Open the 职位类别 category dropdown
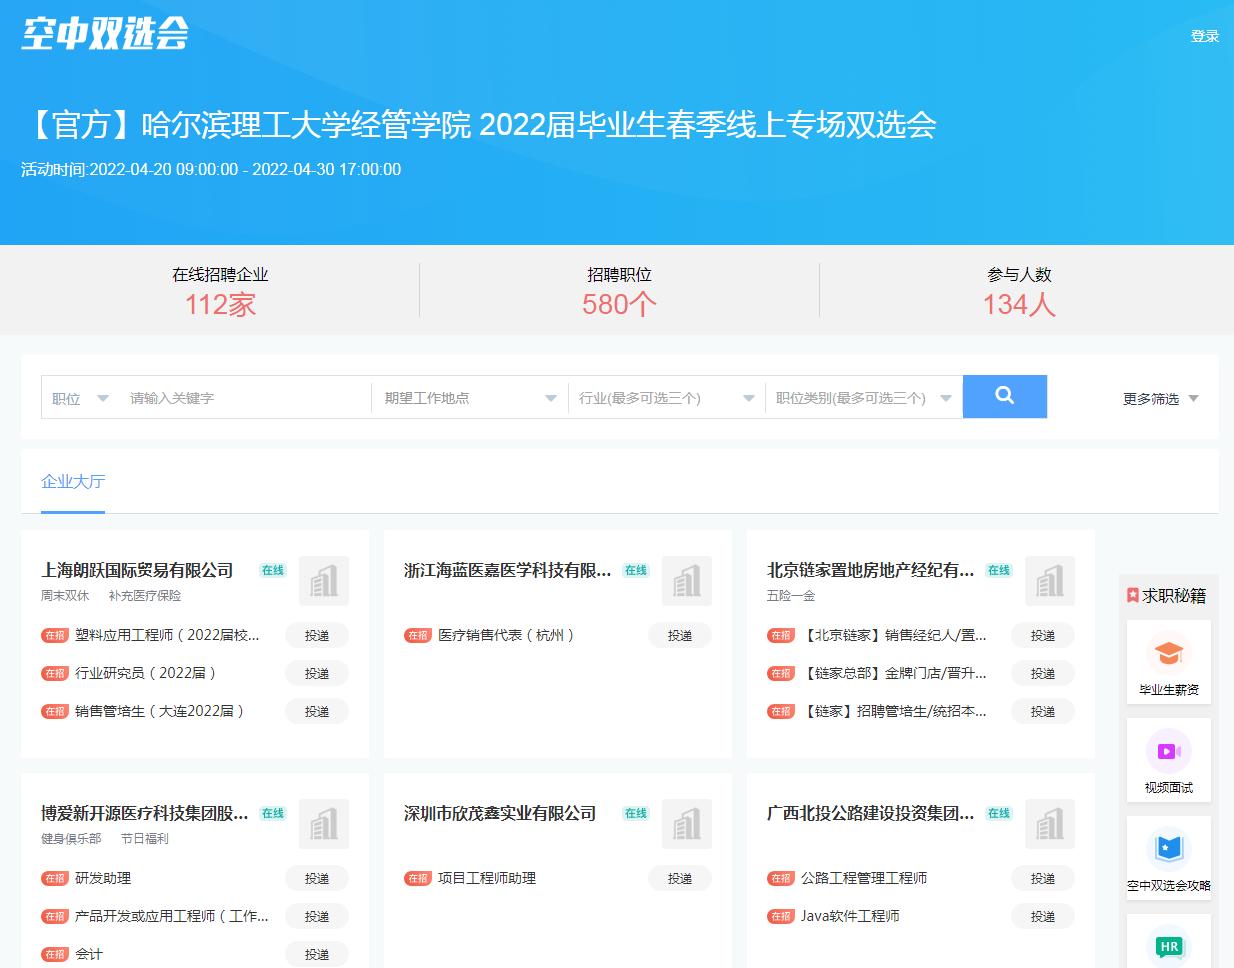 tap(862, 398)
